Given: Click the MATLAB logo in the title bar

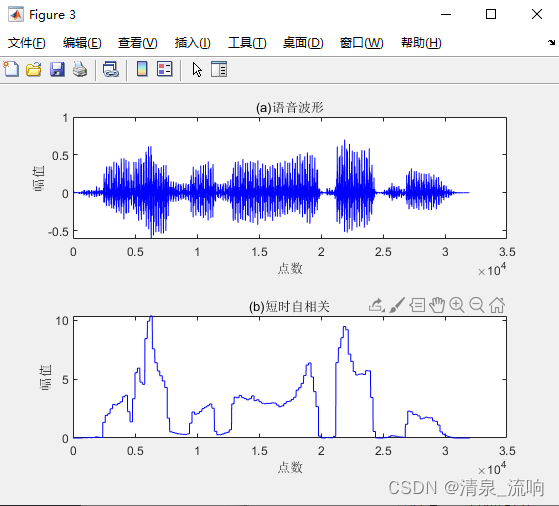Looking at the screenshot, I should coord(16,15).
